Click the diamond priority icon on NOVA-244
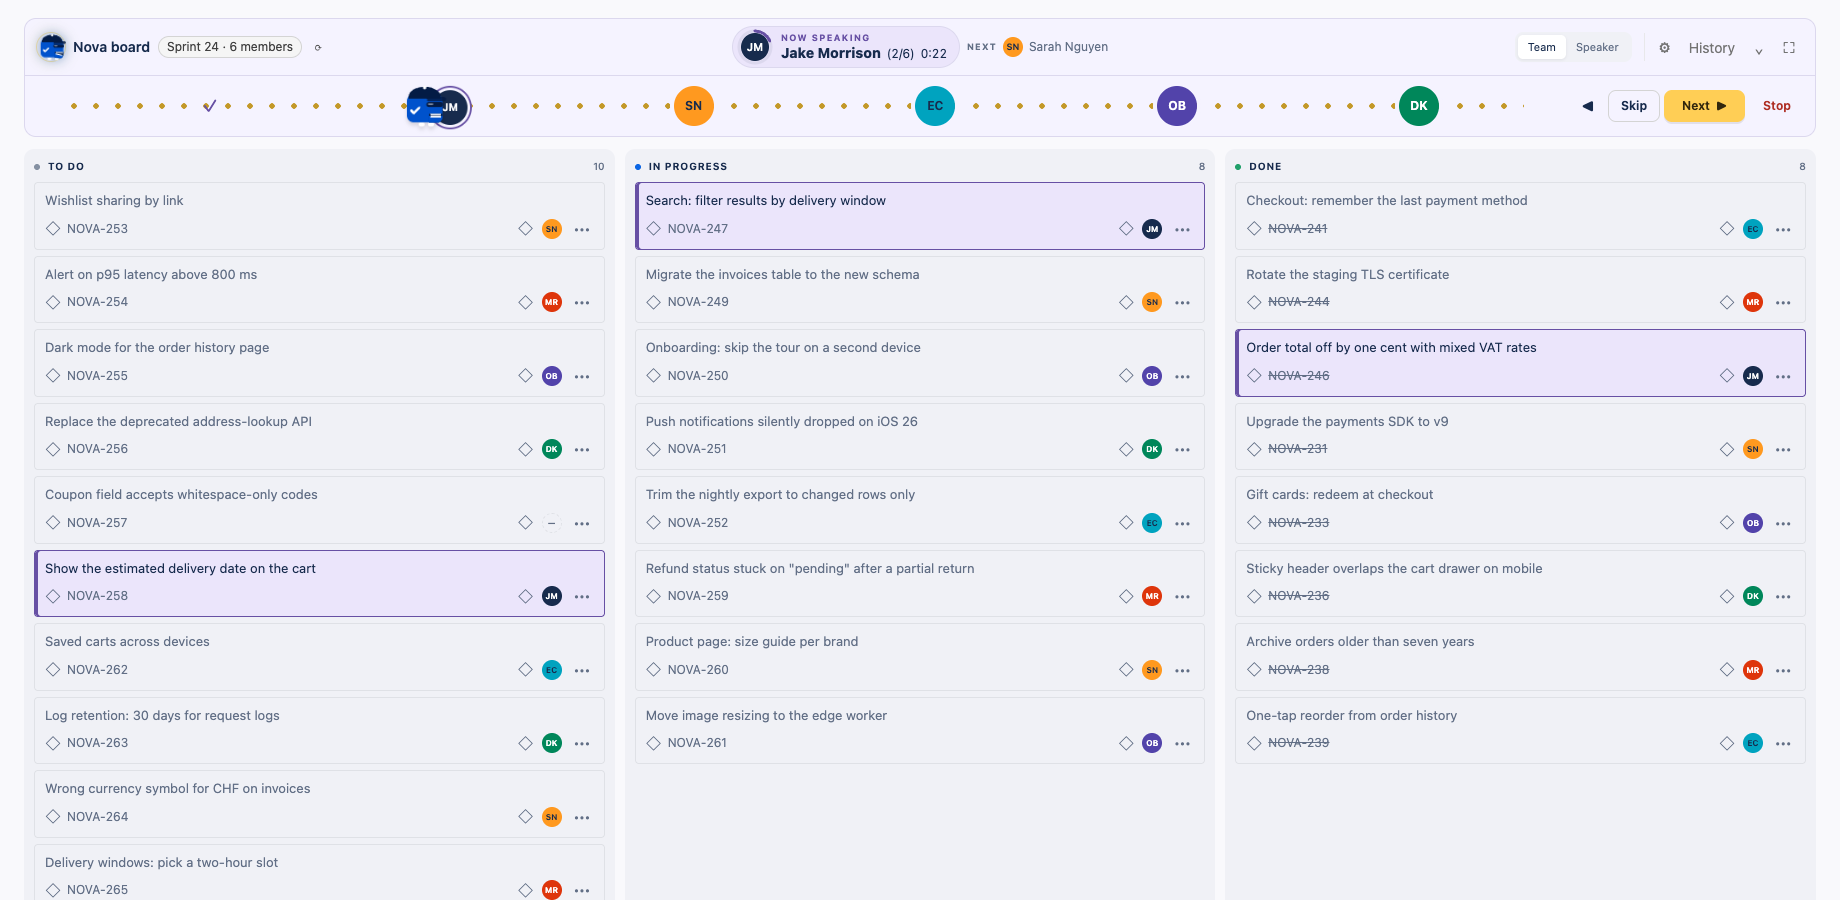Screen dimensions: 1840x900 [1727, 302]
